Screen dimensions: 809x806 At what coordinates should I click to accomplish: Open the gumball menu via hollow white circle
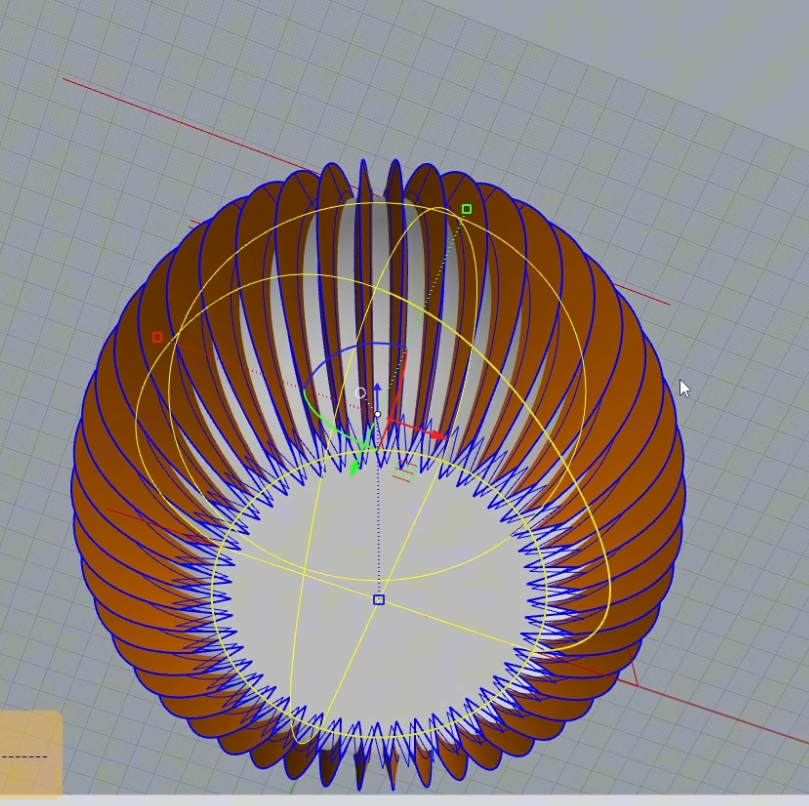pos(361,393)
